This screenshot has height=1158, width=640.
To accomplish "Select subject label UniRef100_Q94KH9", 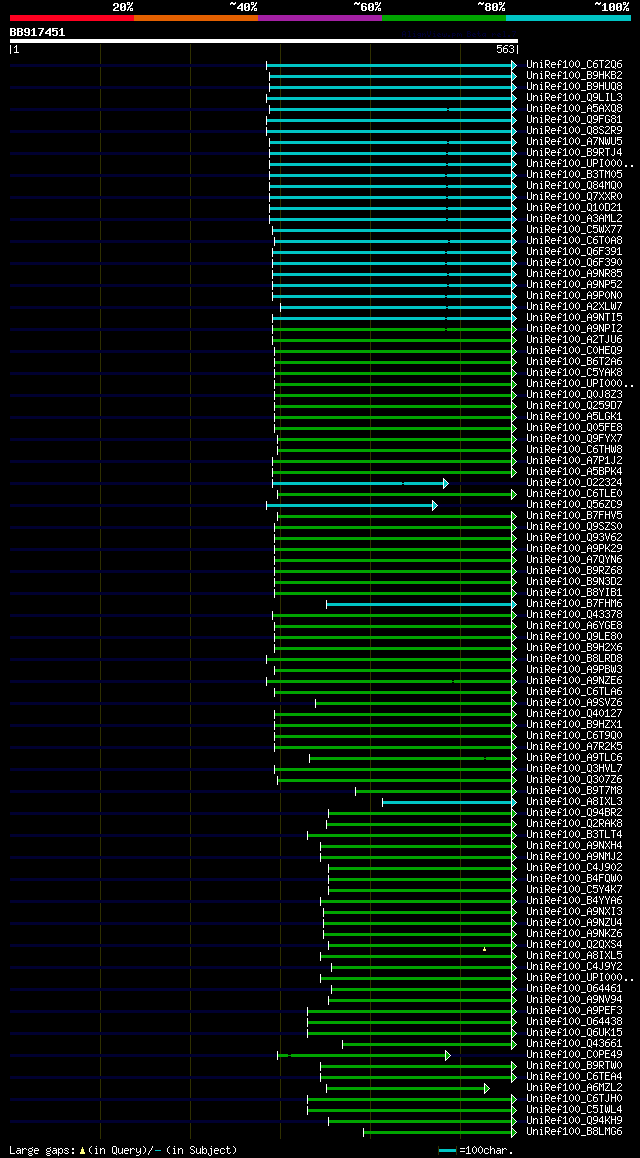I will (x=574, y=1121).
